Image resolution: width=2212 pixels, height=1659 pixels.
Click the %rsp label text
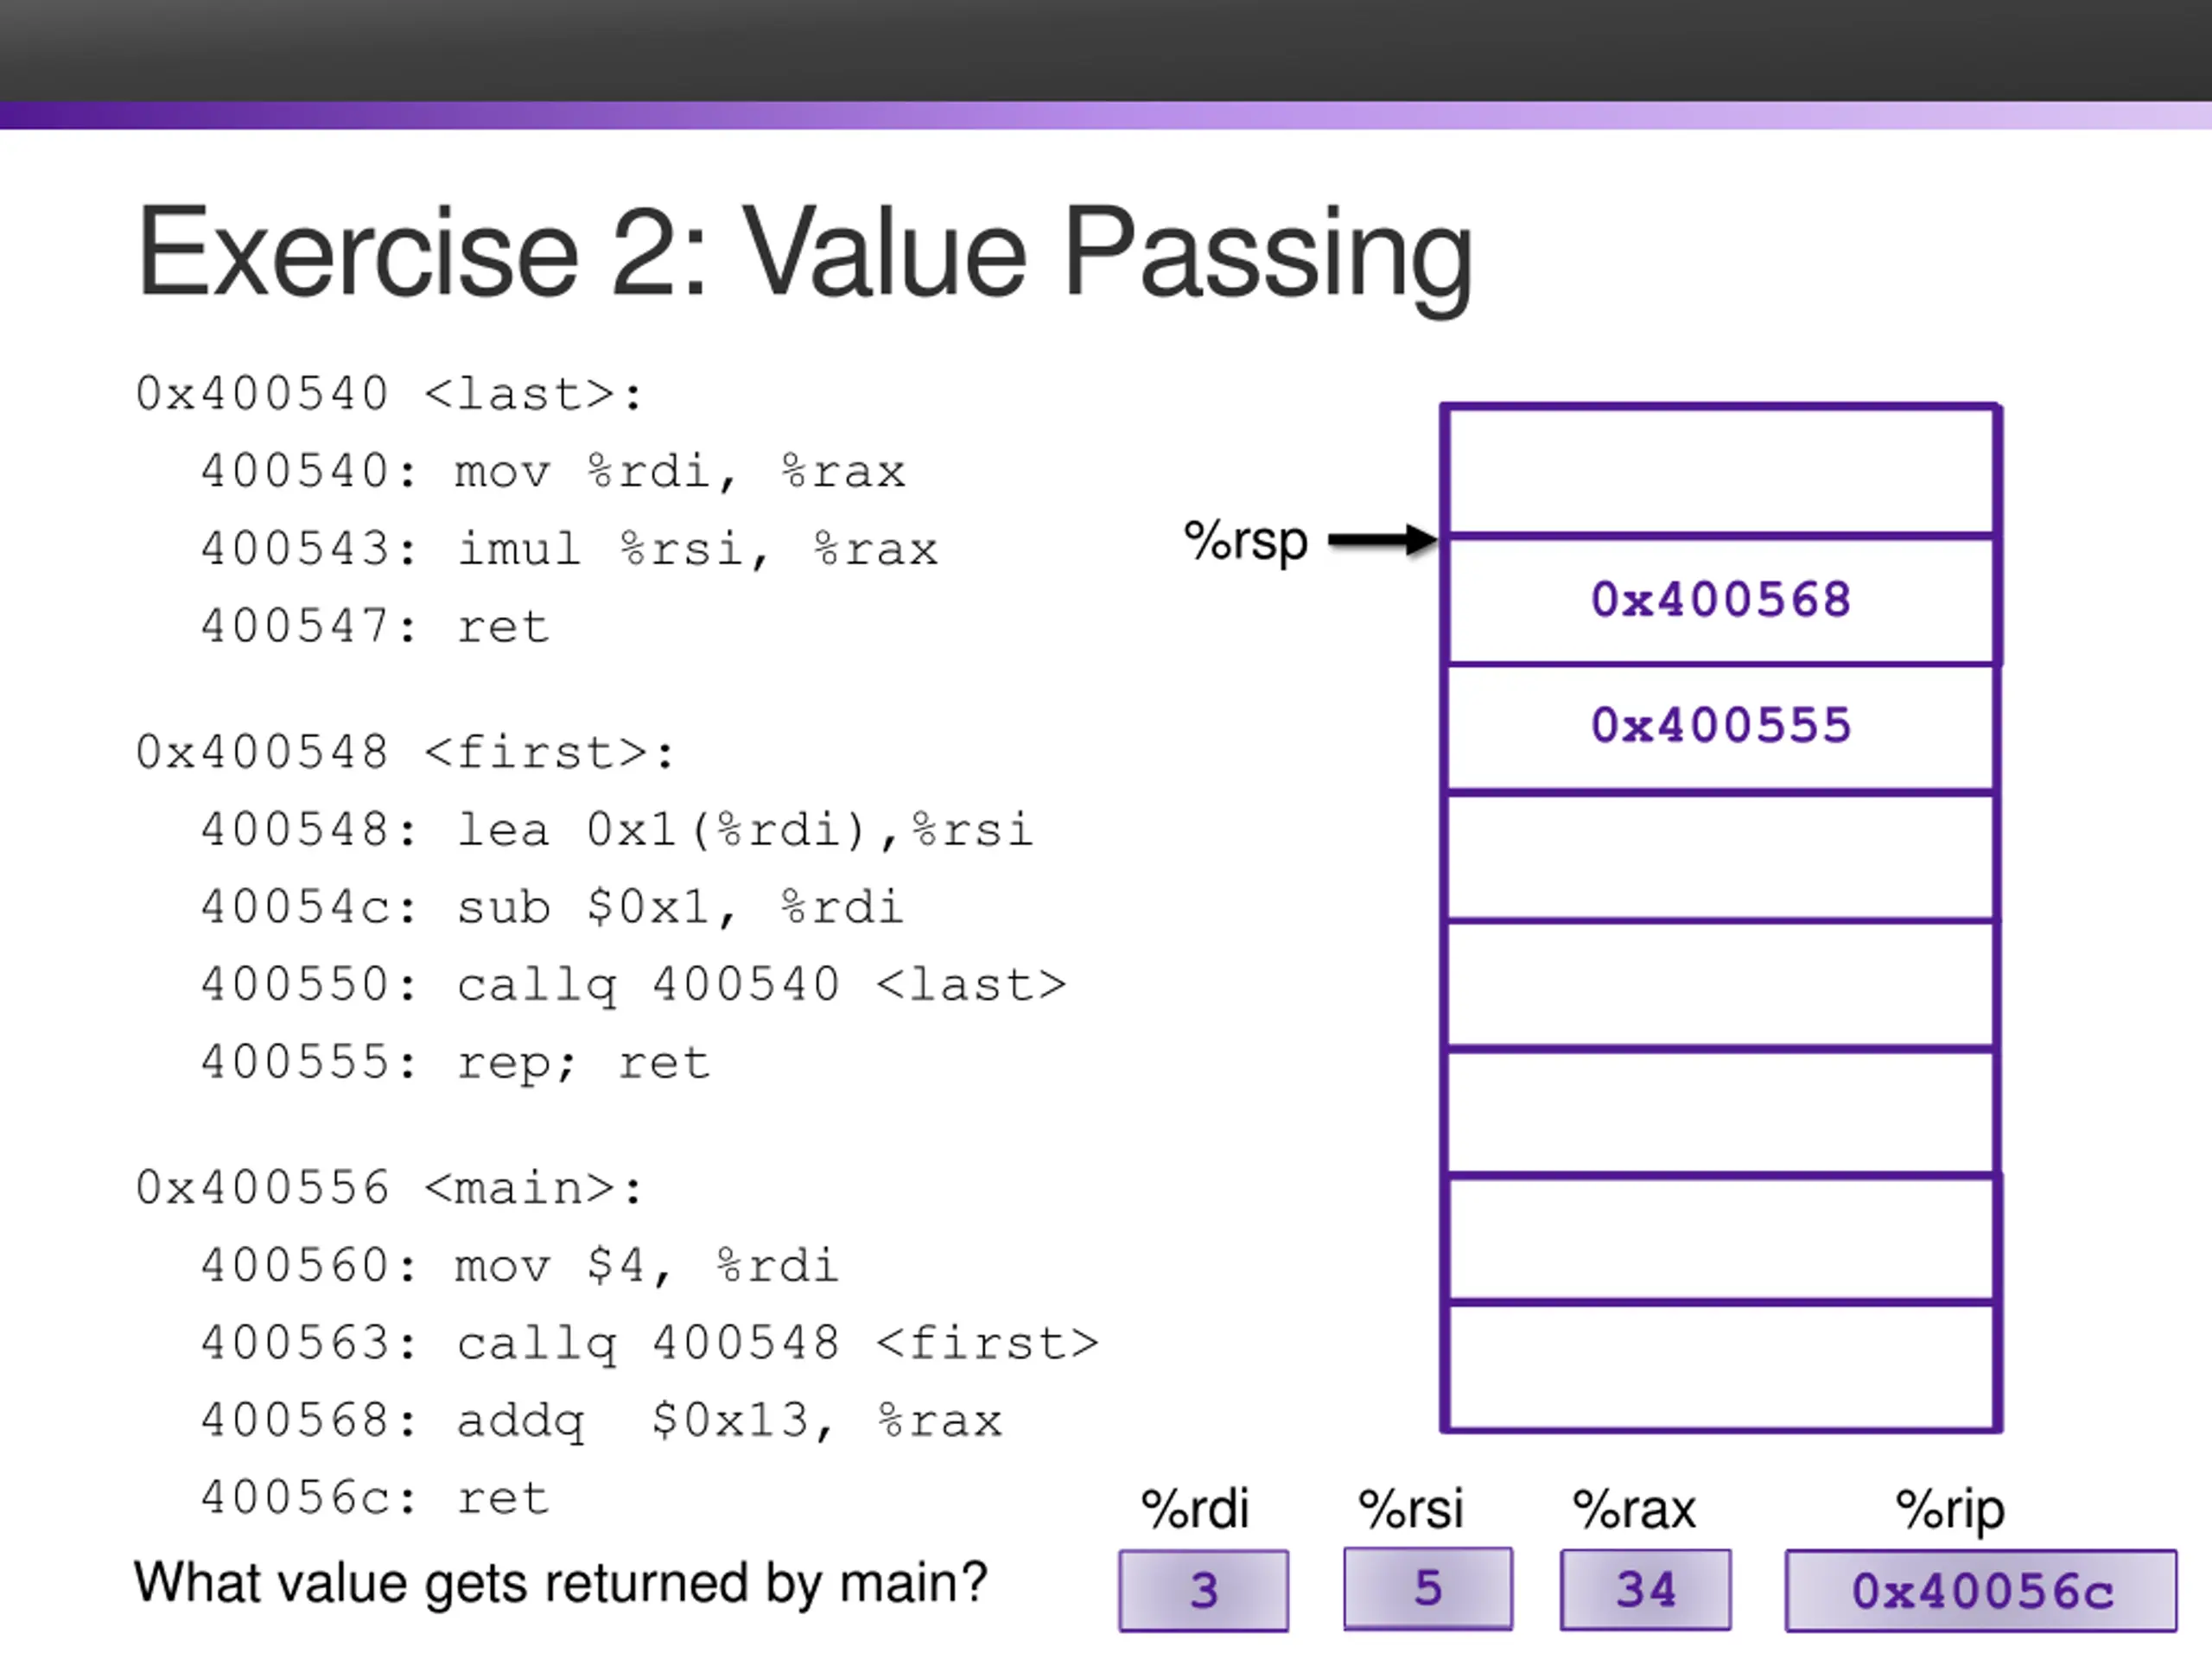(x=1245, y=541)
